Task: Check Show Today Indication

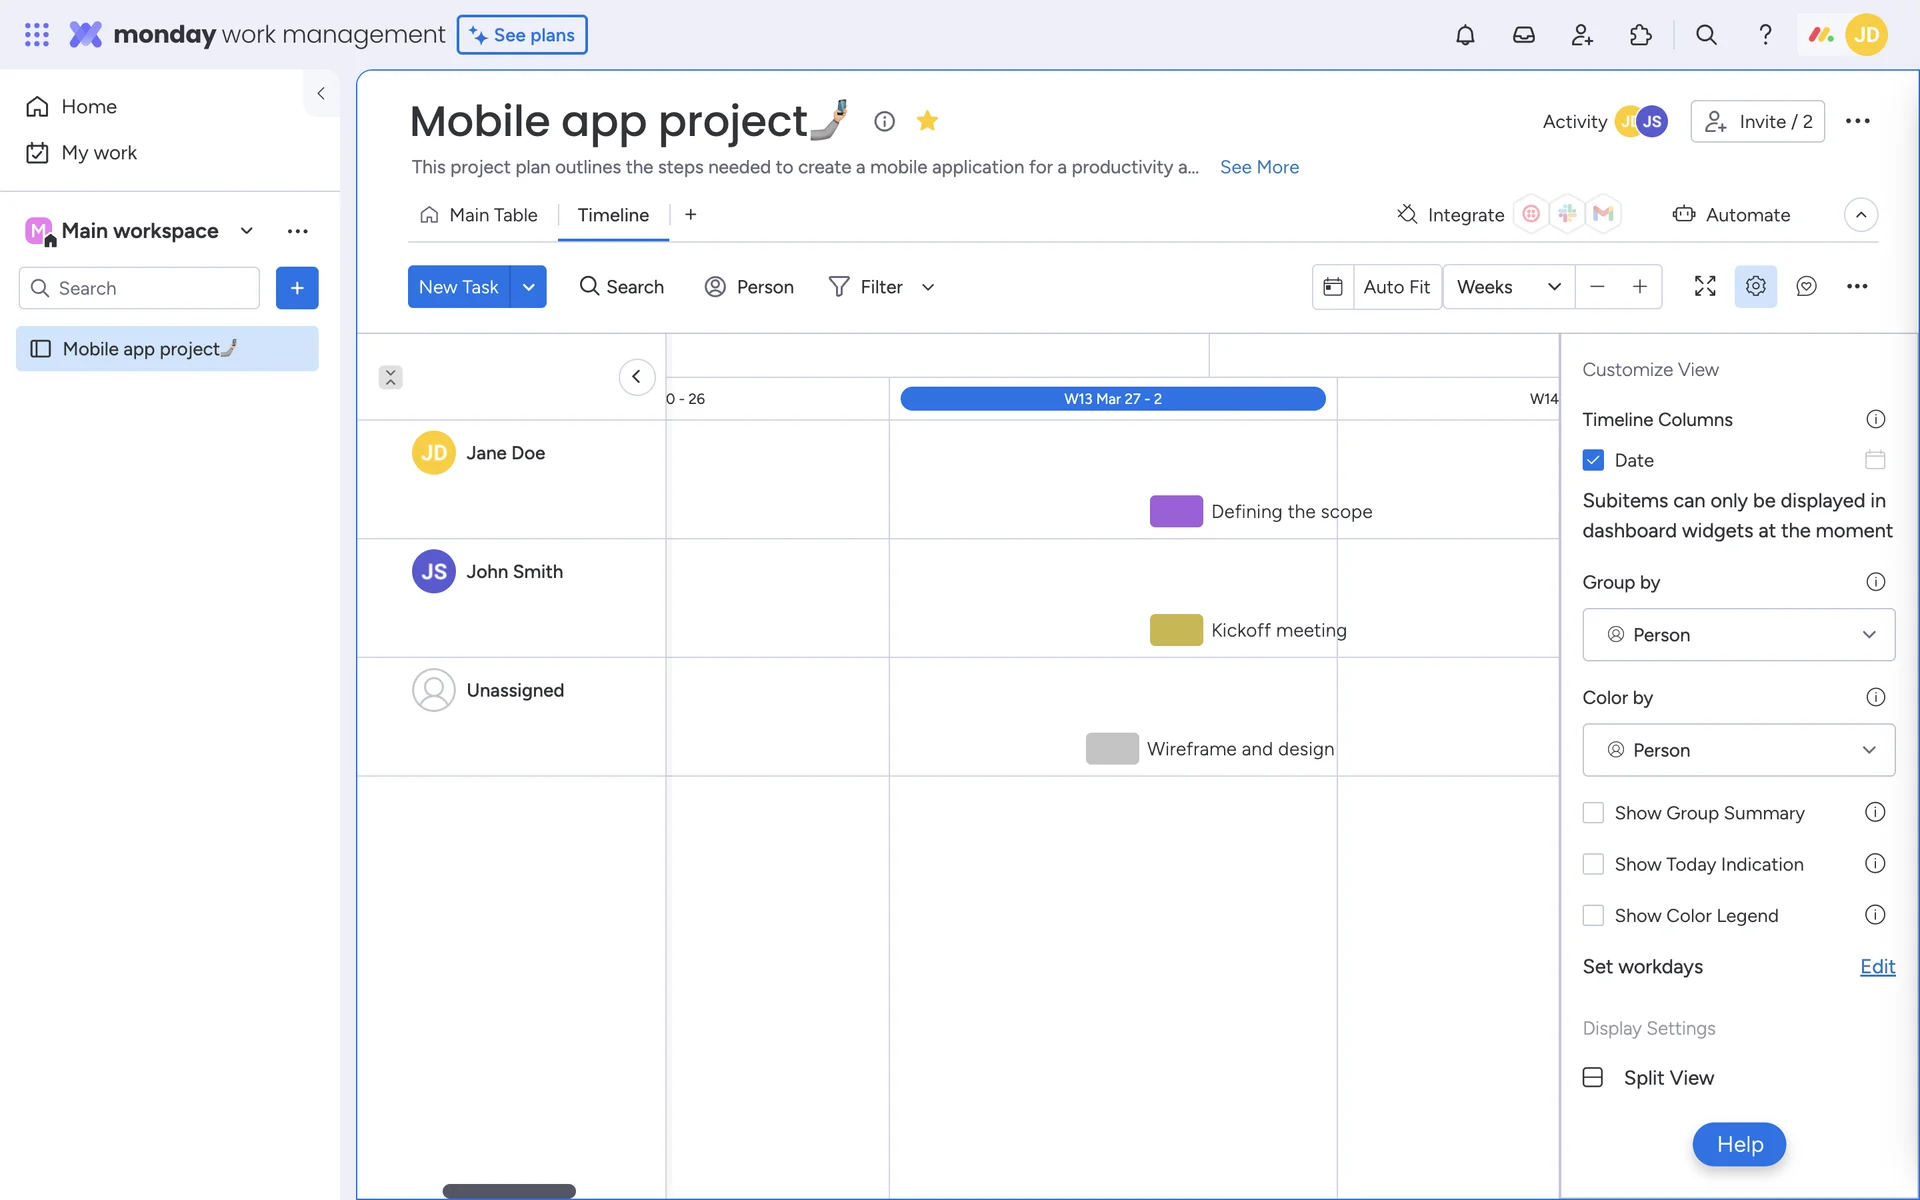Action: 1593,864
